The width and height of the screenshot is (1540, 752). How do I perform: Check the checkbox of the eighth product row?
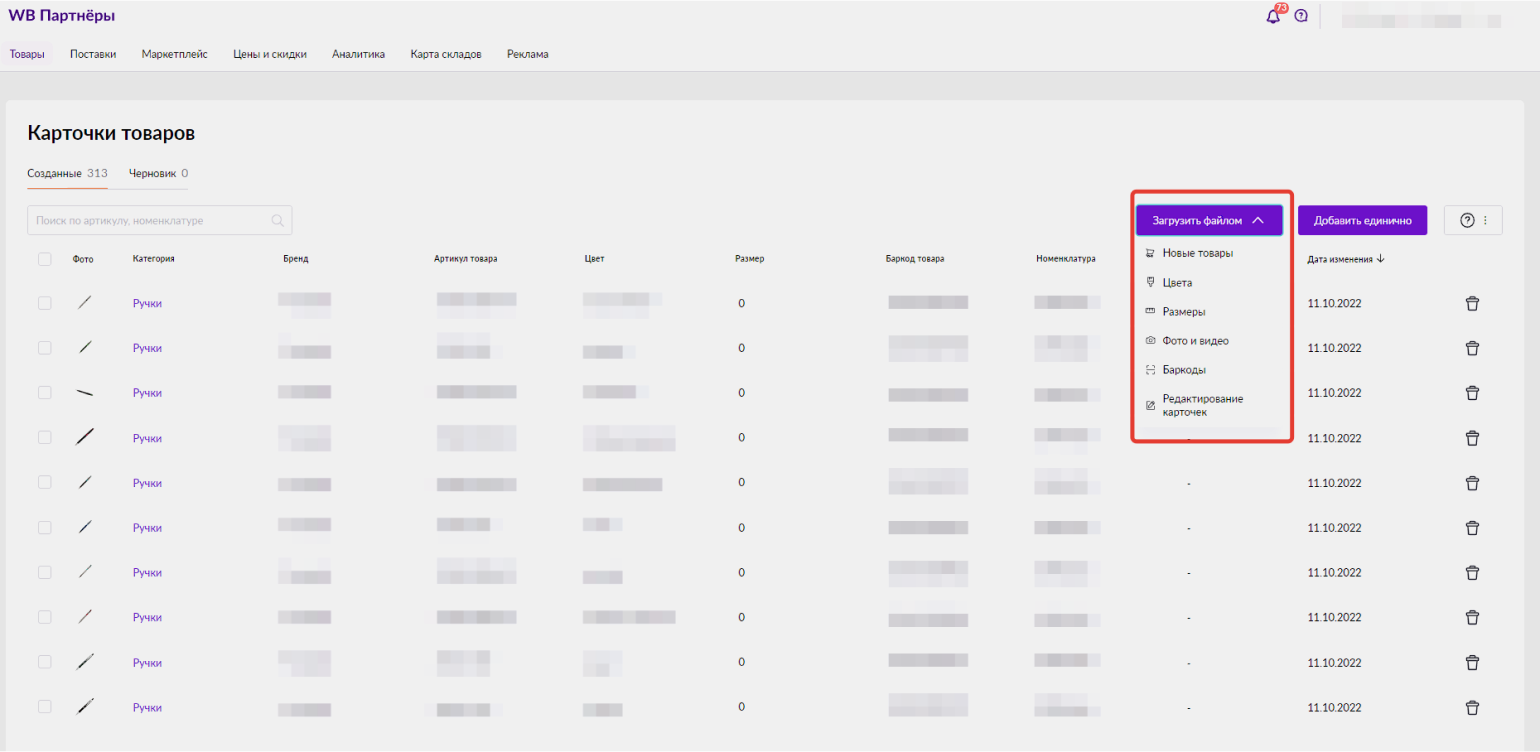[x=44, y=617]
